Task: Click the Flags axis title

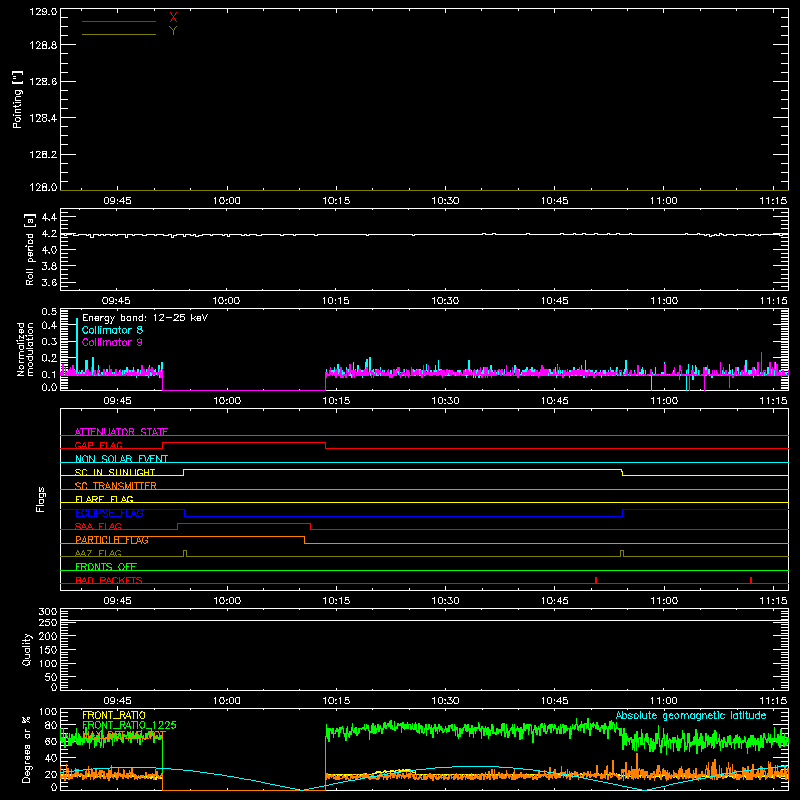Action: pyautogui.click(x=40, y=499)
